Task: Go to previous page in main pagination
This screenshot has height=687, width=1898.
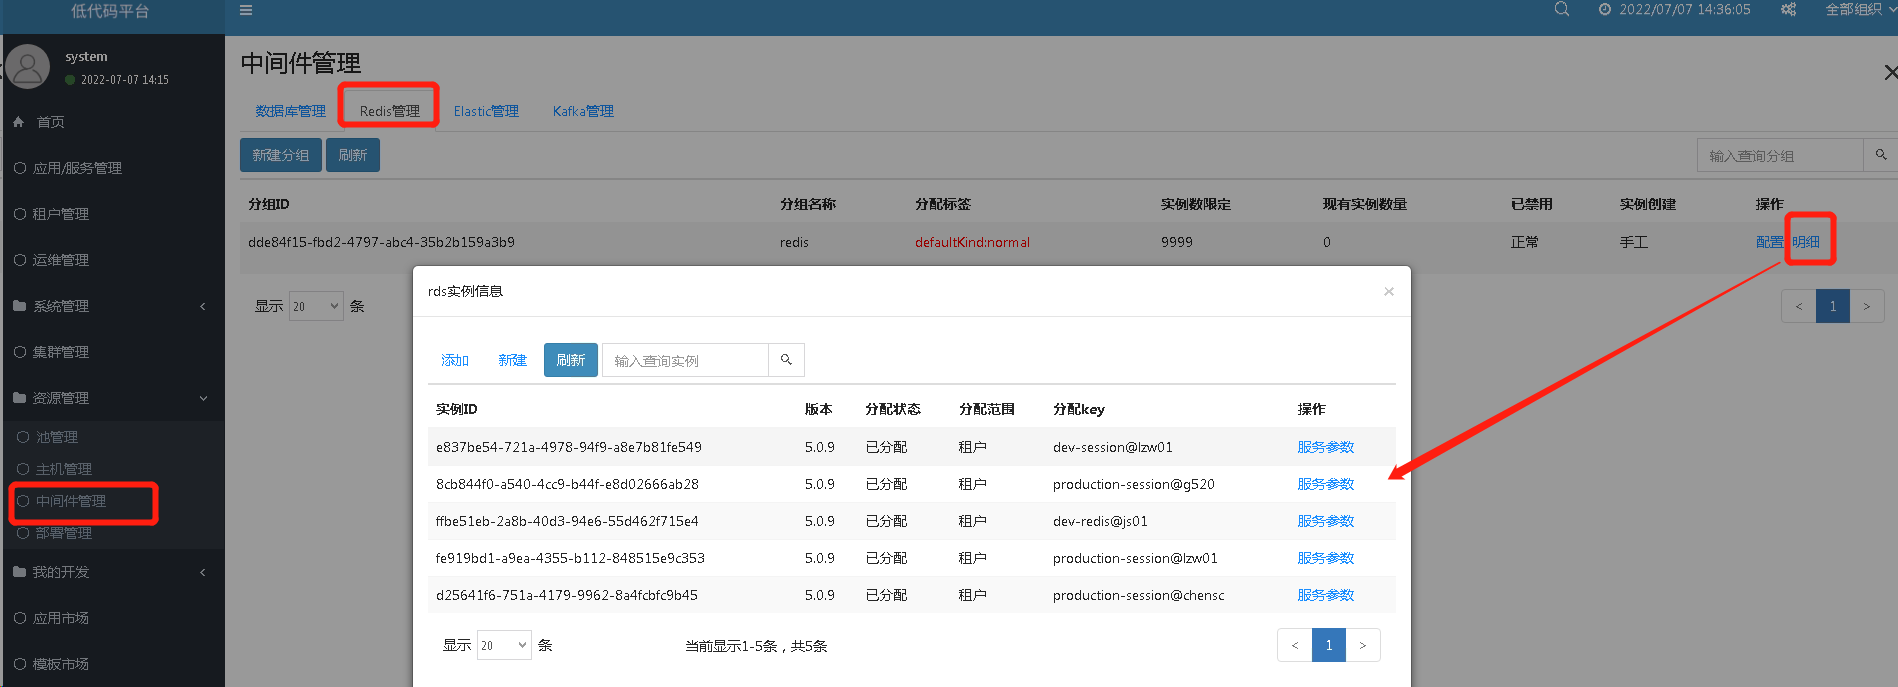Action: 1798,307
